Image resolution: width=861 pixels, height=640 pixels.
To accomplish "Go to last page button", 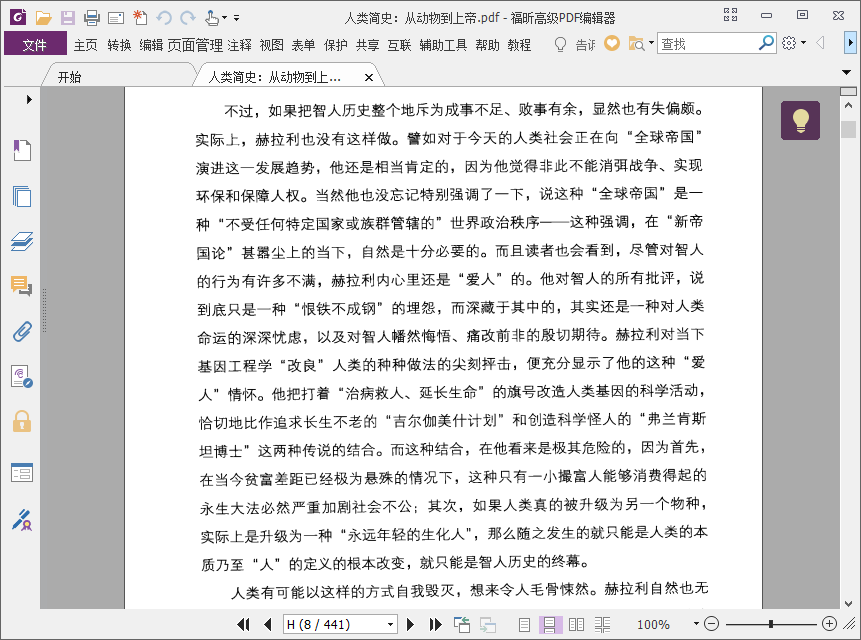I will (435, 624).
